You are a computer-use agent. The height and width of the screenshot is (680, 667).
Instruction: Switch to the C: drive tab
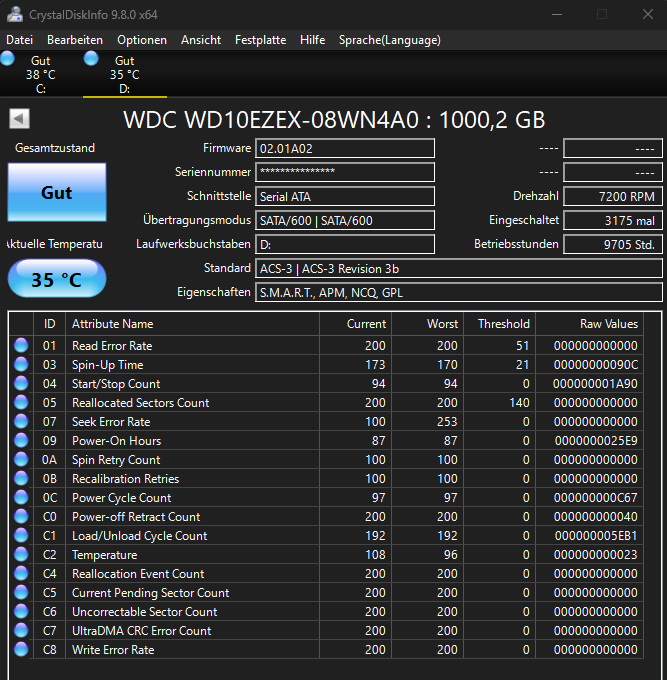[x=41, y=74]
